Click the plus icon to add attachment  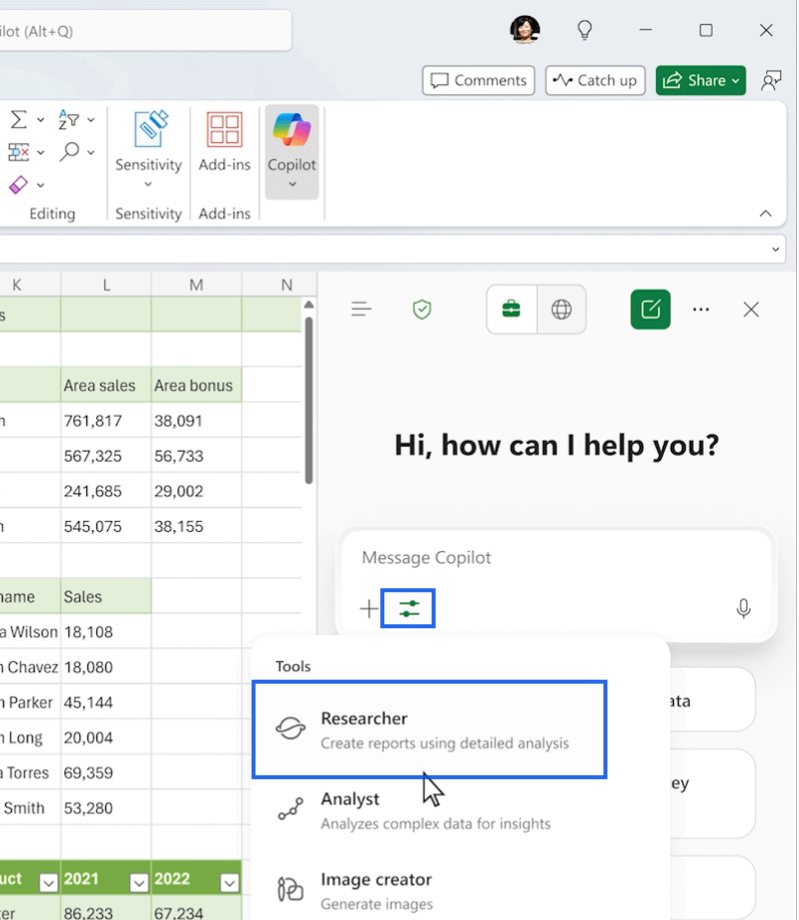pos(369,608)
